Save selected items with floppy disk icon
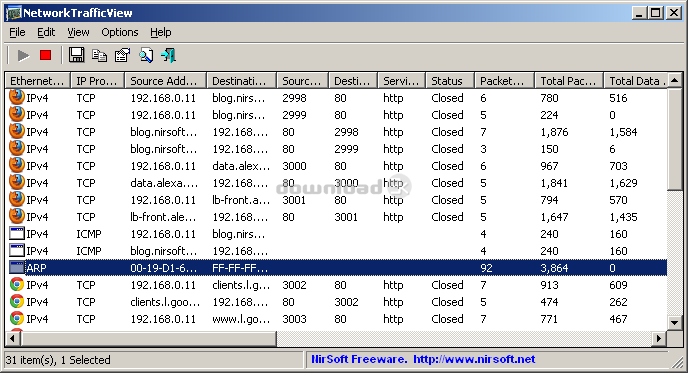 coord(76,55)
